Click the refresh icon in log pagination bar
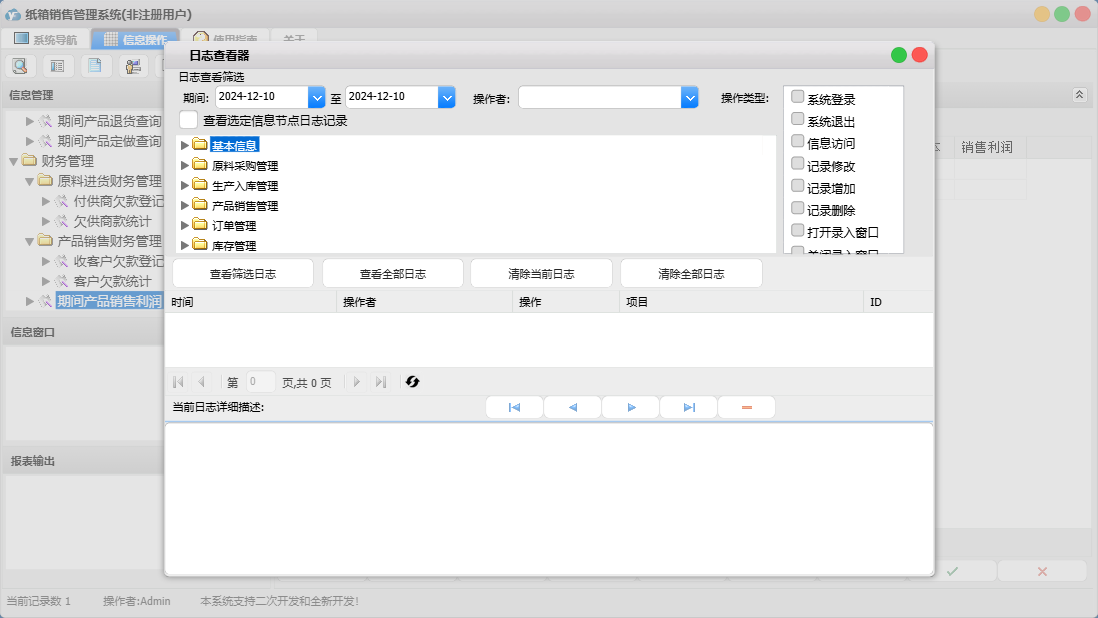This screenshot has height=618, width=1098. [412, 382]
